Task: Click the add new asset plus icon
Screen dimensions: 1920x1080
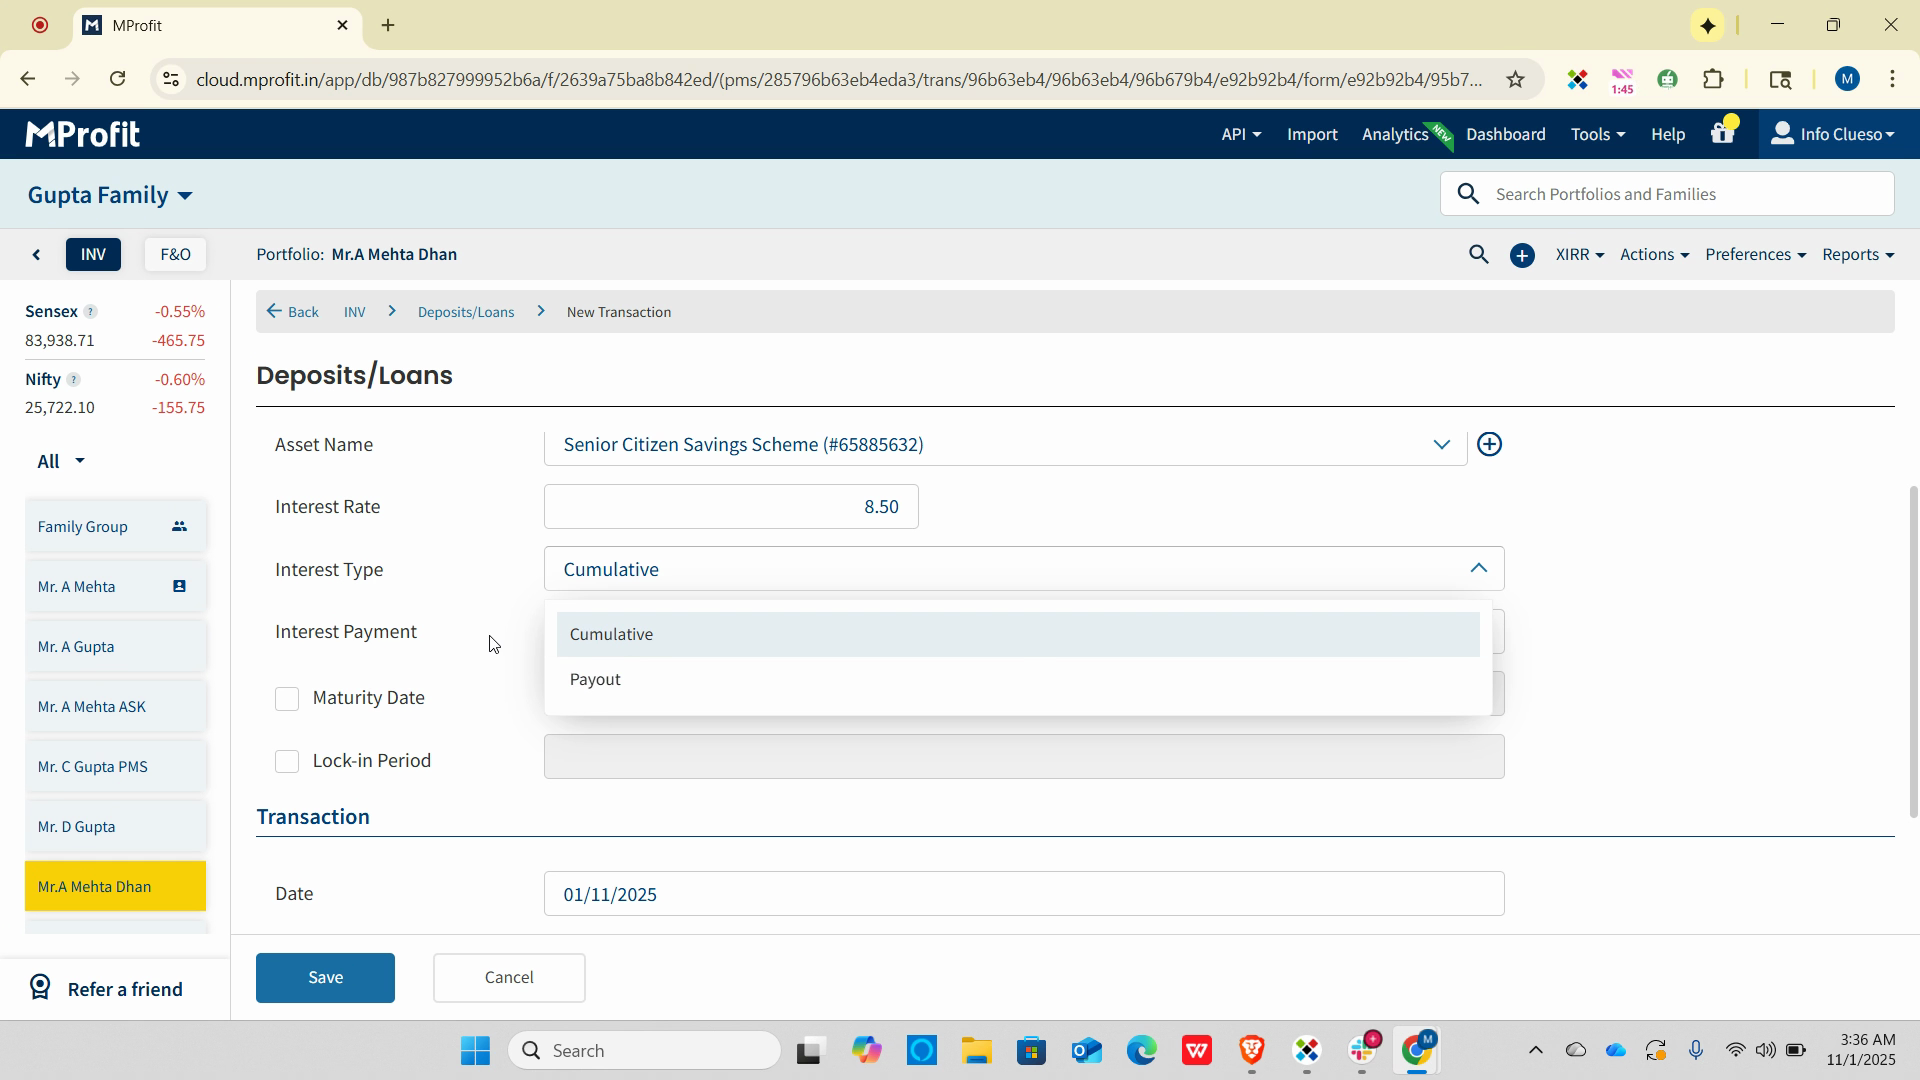Action: 1489,445
